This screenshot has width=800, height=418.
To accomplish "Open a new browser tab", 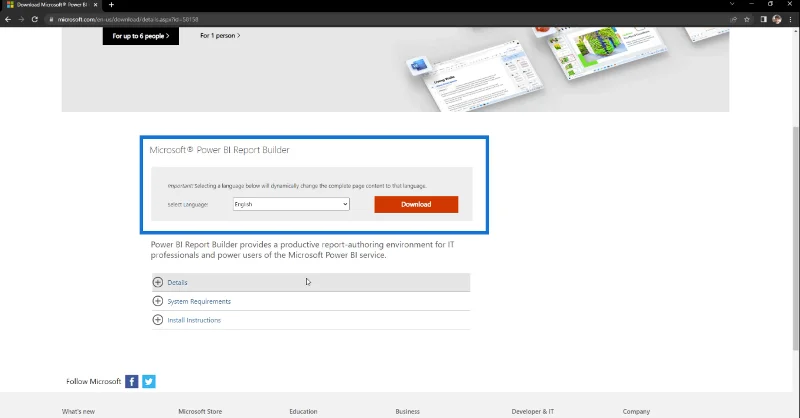I will click(111, 5).
